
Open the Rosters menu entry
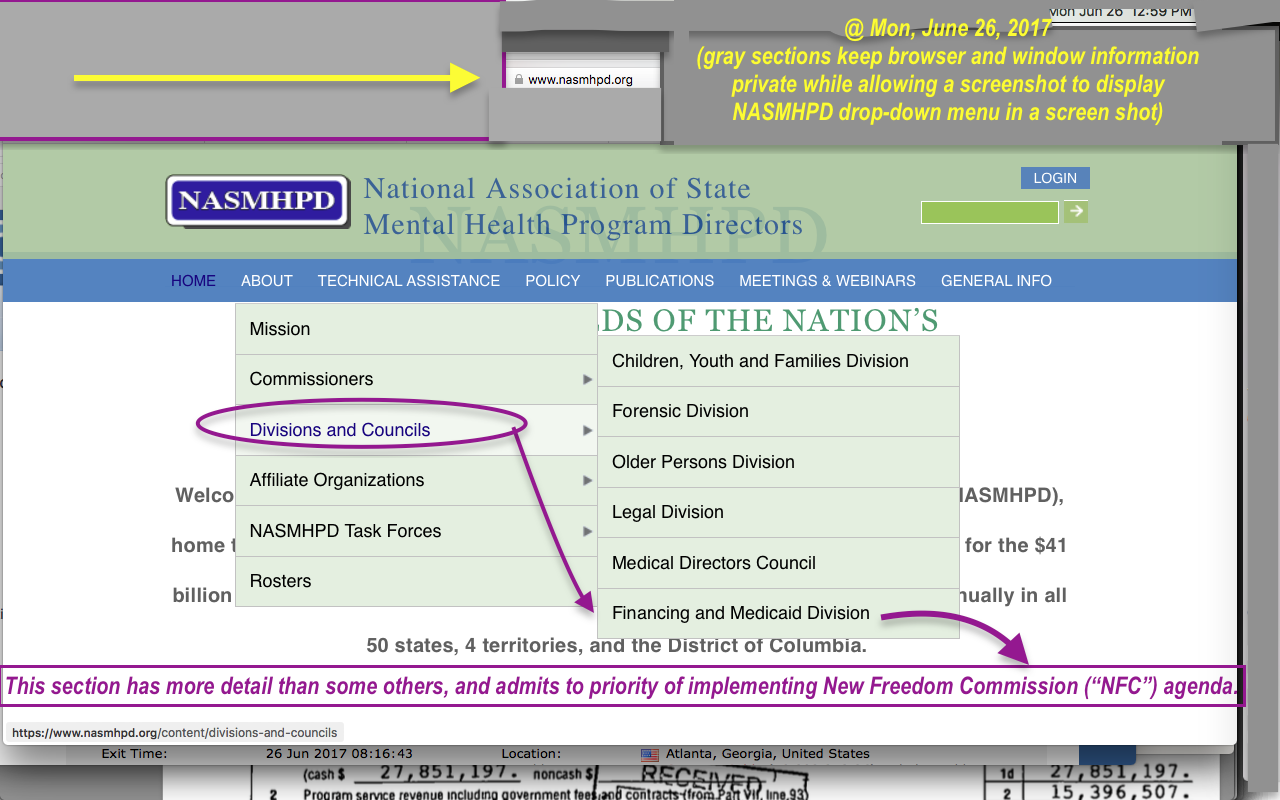pyautogui.click(x=280, y=581)
